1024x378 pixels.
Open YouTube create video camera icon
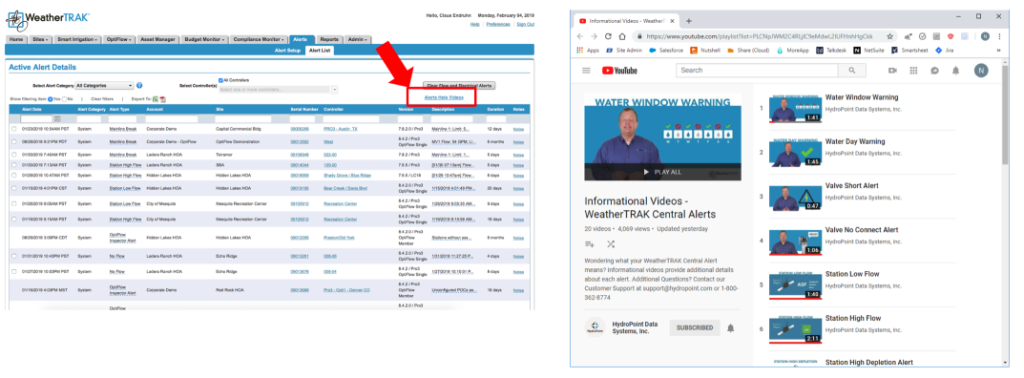(x=893, y=71)
